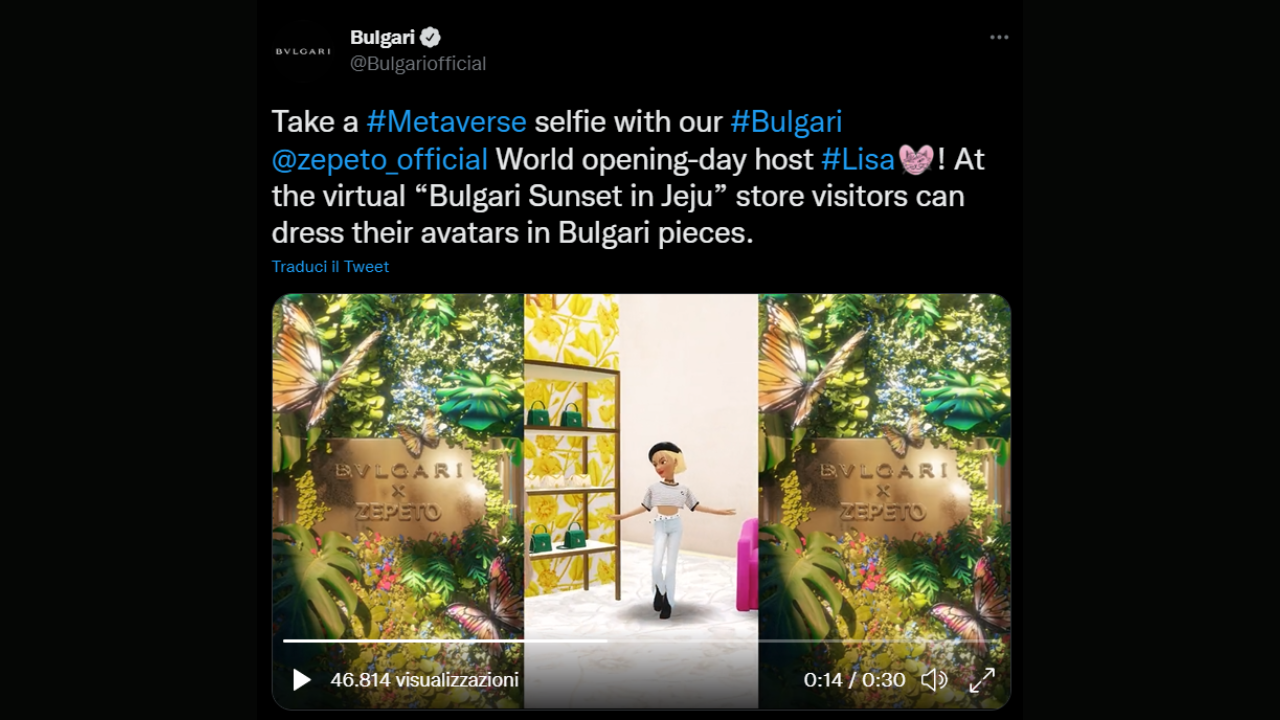Click the 0:14 / 0:30 time display
1280x720 pixels.
click(x=854, y=680)
